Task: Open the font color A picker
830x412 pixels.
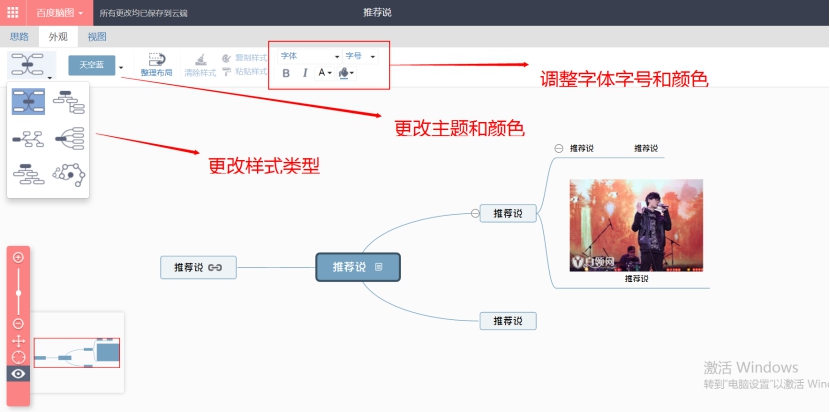Action: tap(324, 73)
